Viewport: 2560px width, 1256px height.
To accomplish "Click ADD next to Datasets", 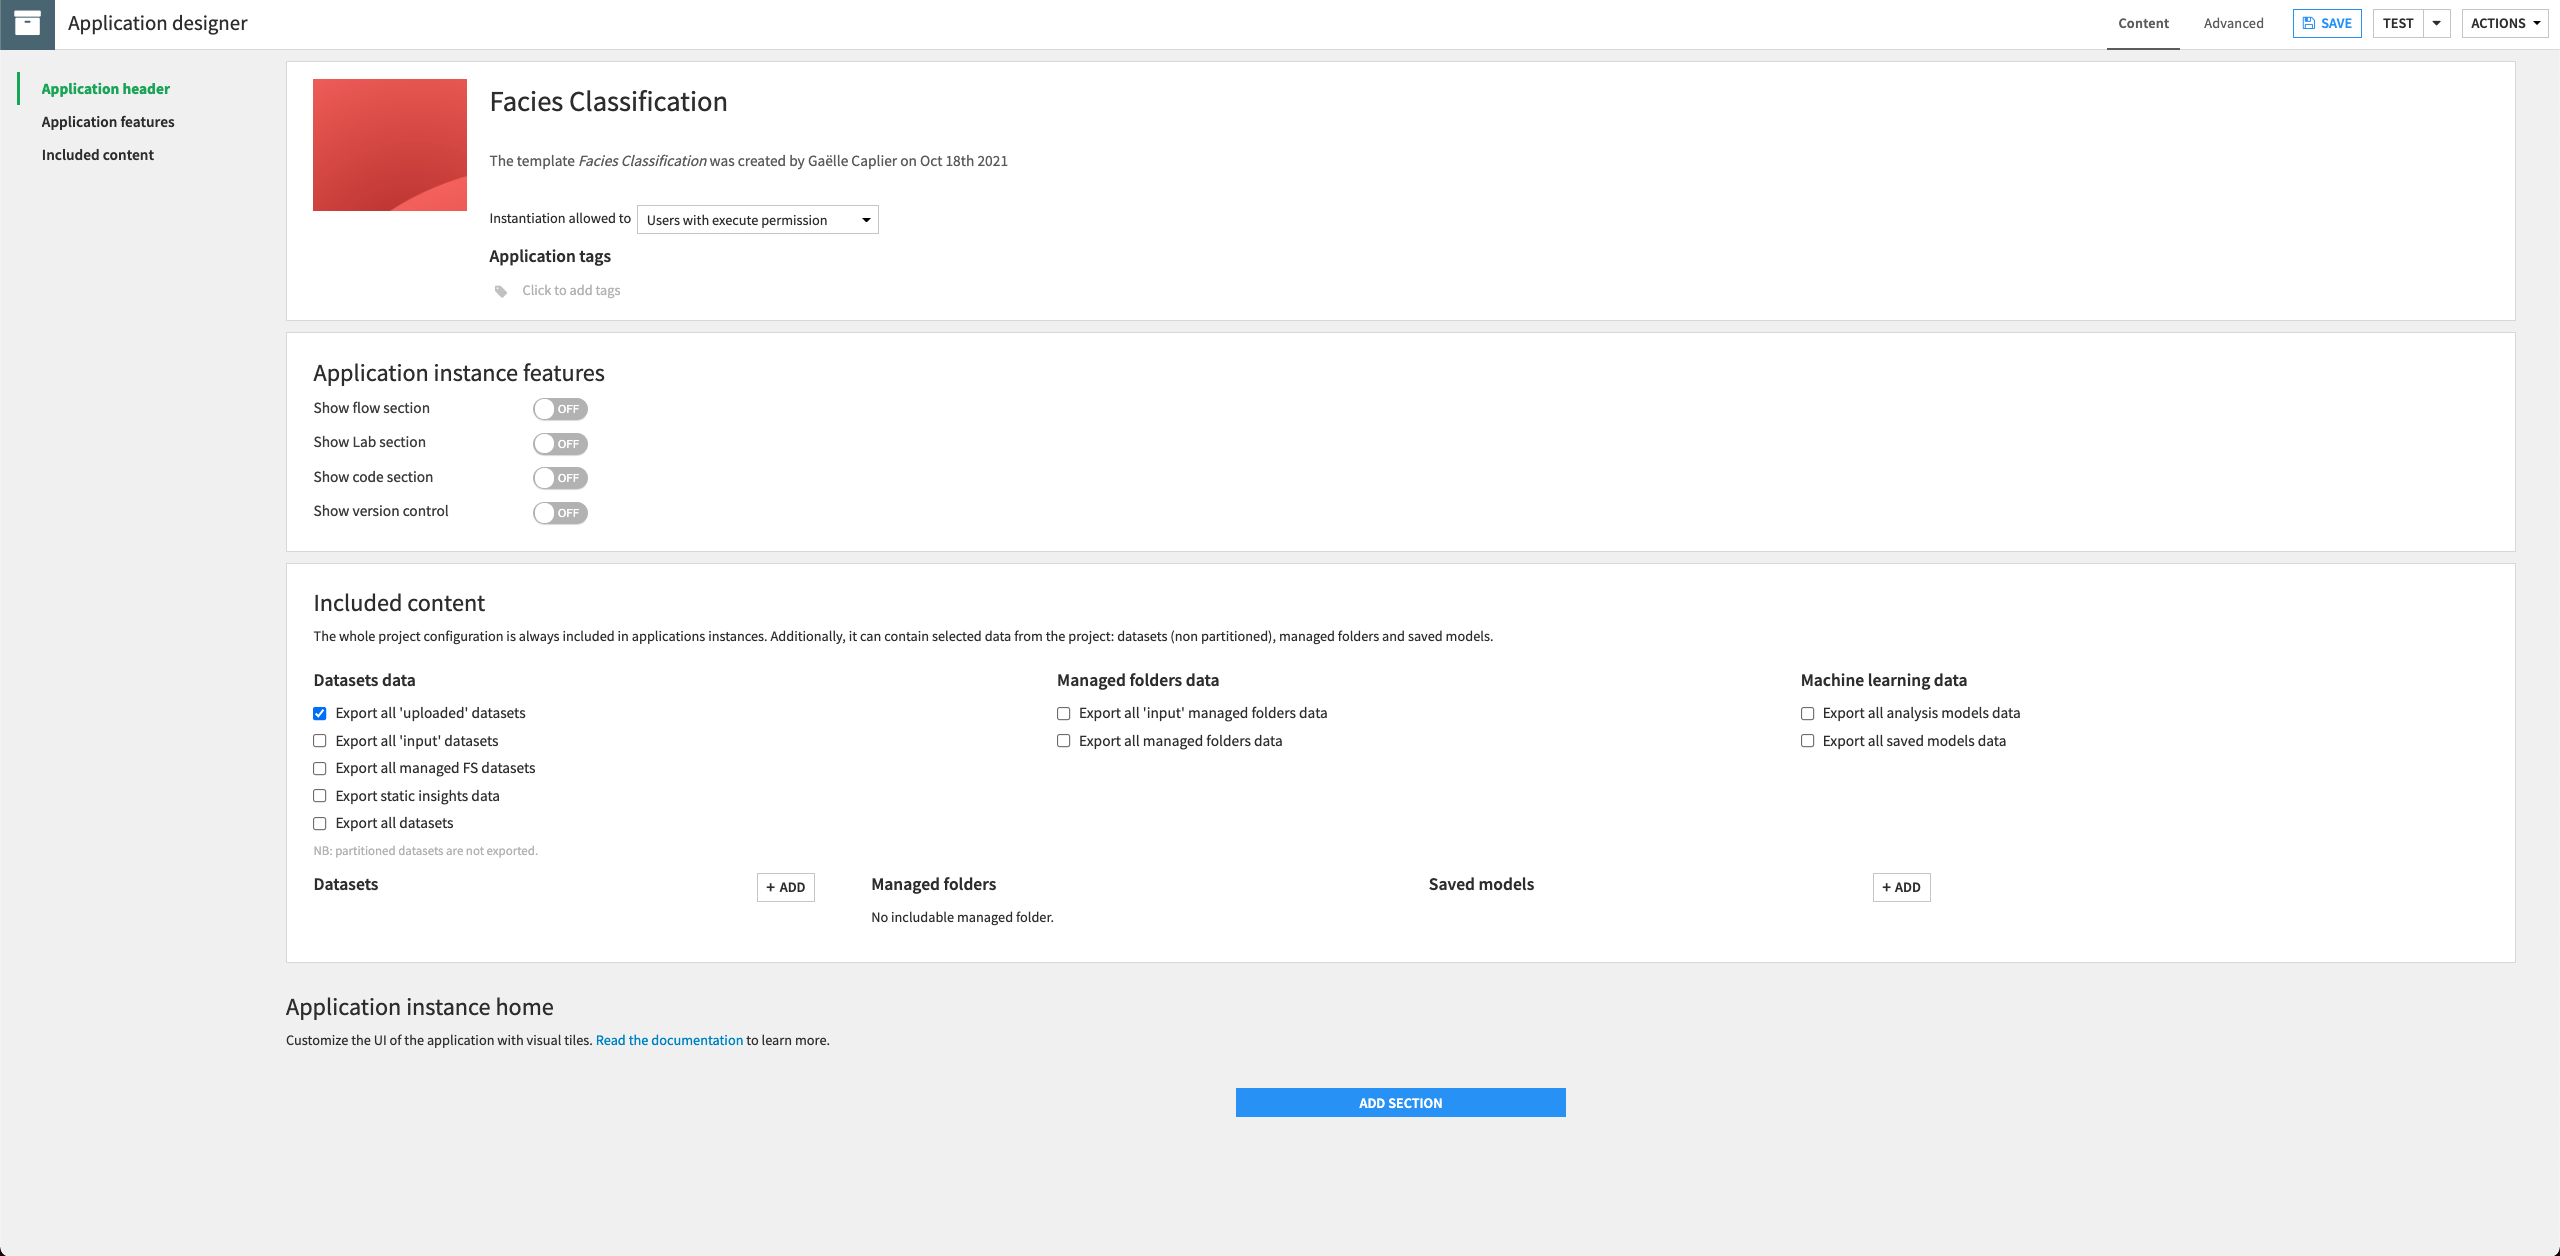I will coord(784,887).
